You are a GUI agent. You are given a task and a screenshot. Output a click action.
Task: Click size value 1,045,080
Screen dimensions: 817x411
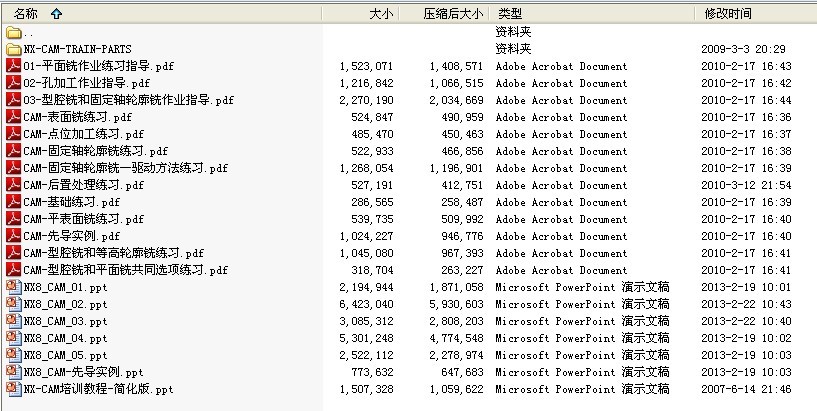point(366,253)
